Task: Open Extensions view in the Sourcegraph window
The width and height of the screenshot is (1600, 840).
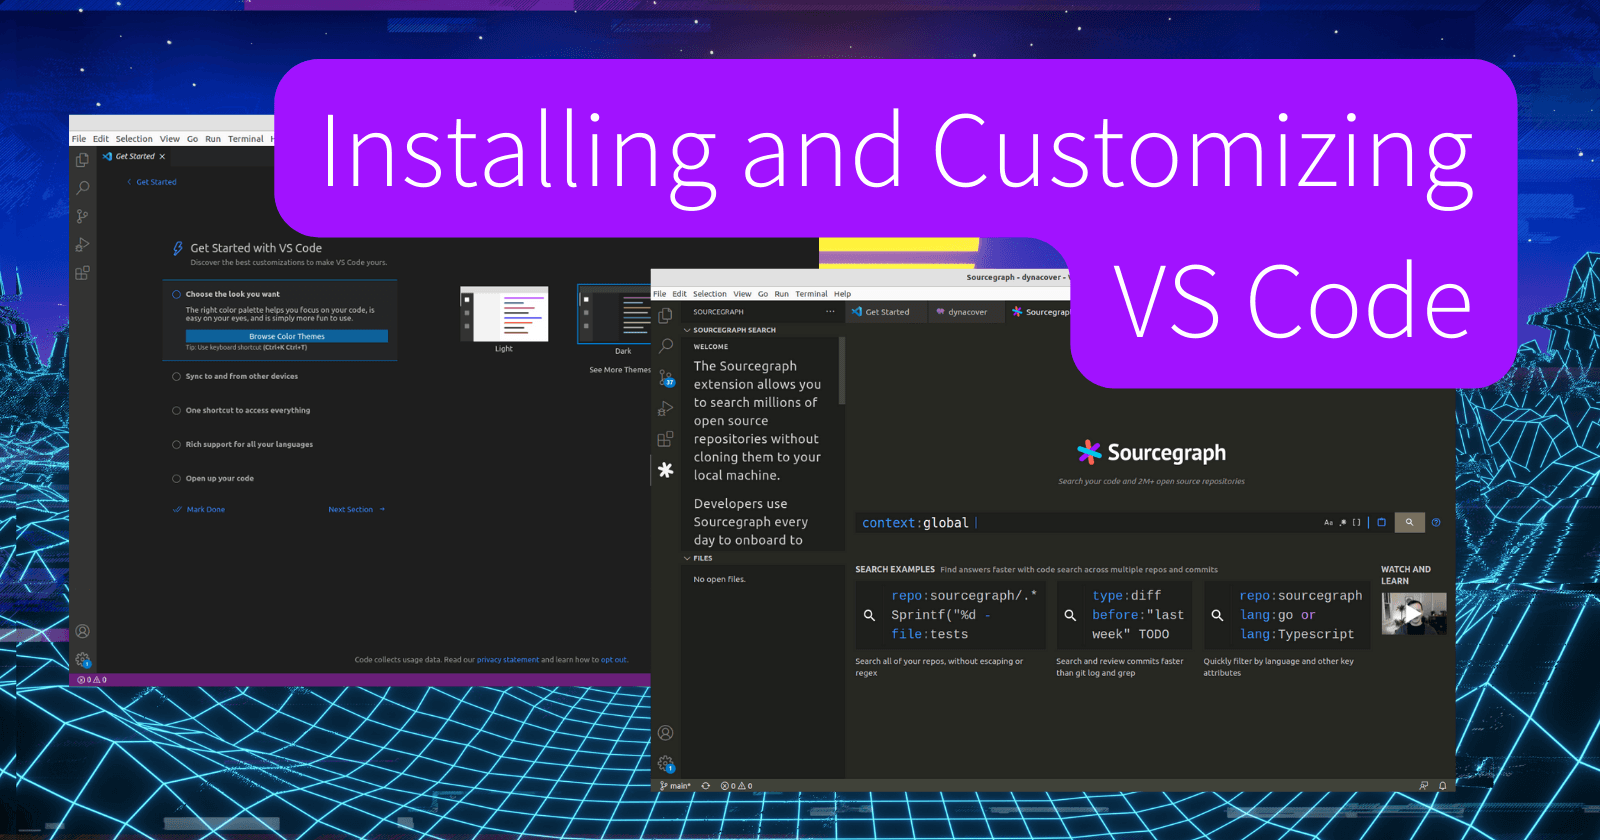Action: tap(666, 439)
